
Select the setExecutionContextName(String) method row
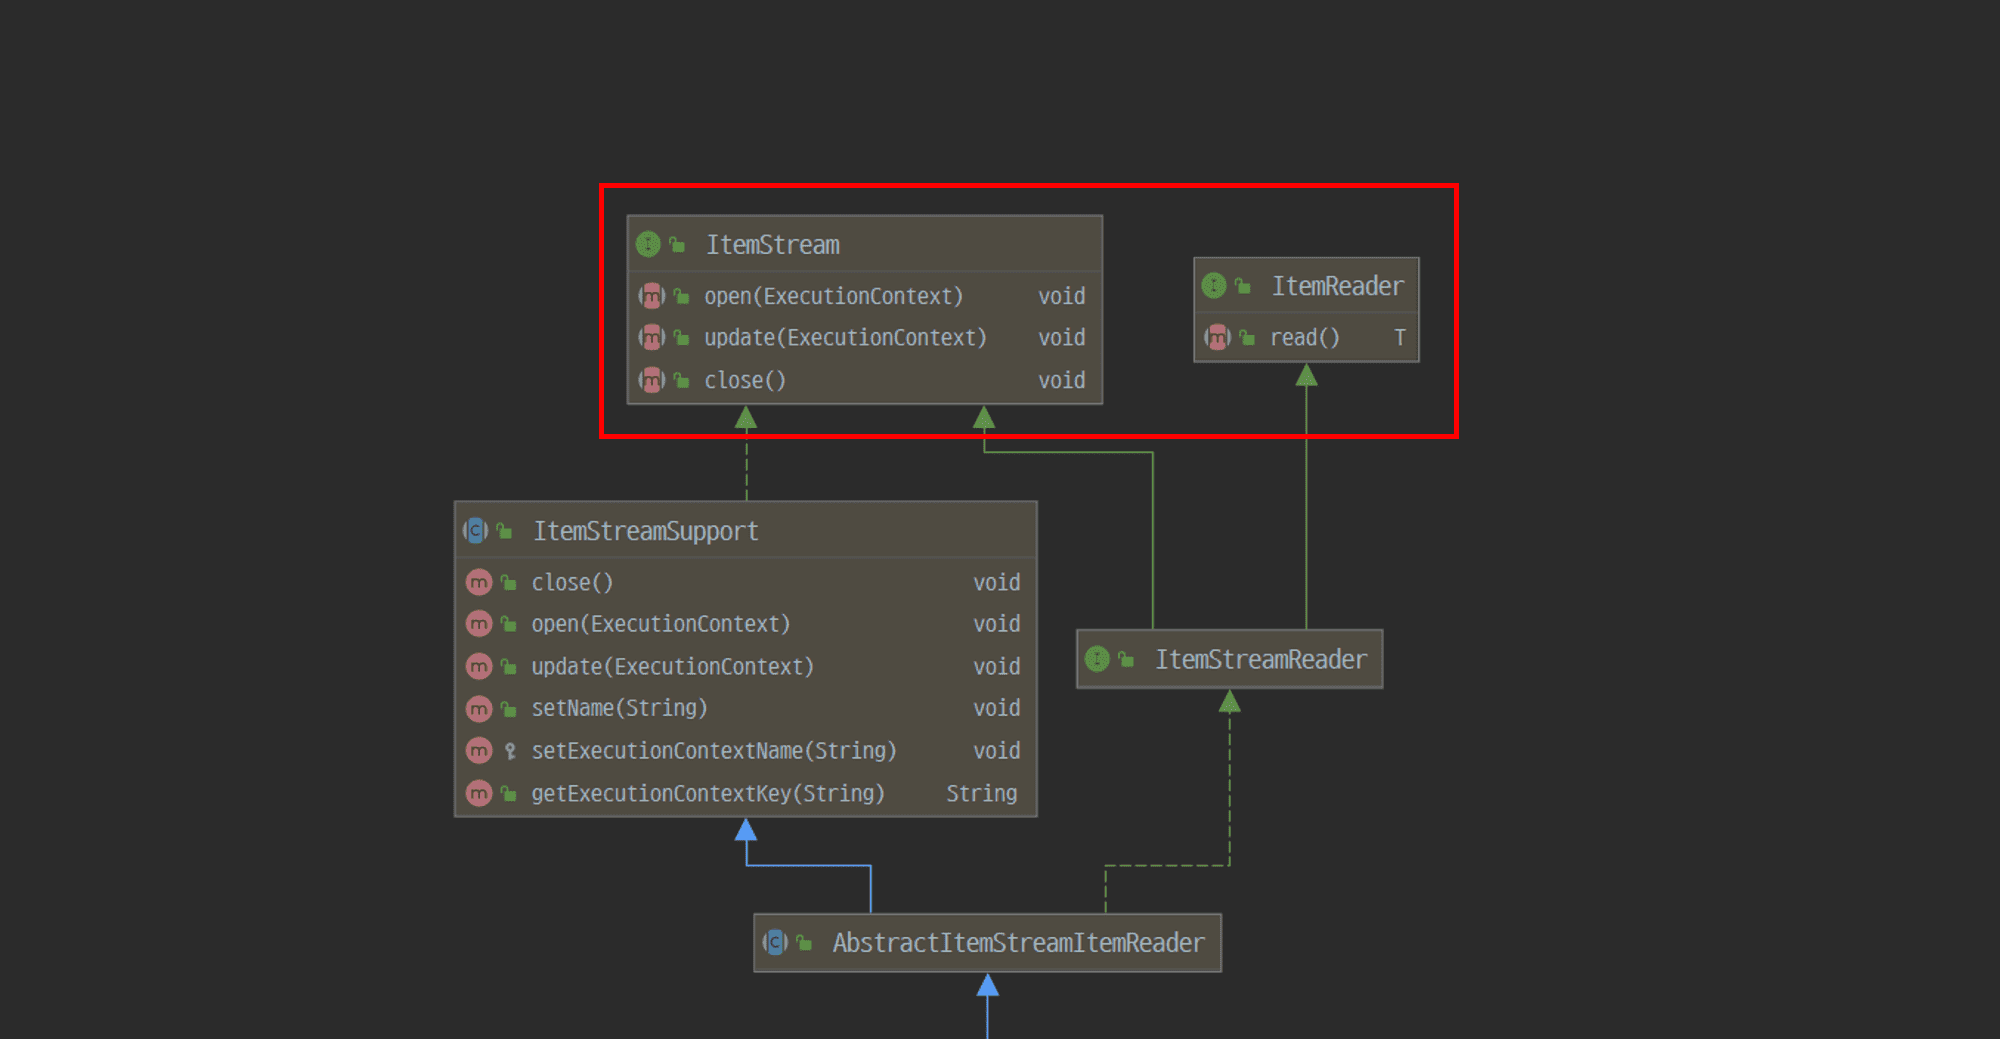pyautogui.click(x=713, y=750)
